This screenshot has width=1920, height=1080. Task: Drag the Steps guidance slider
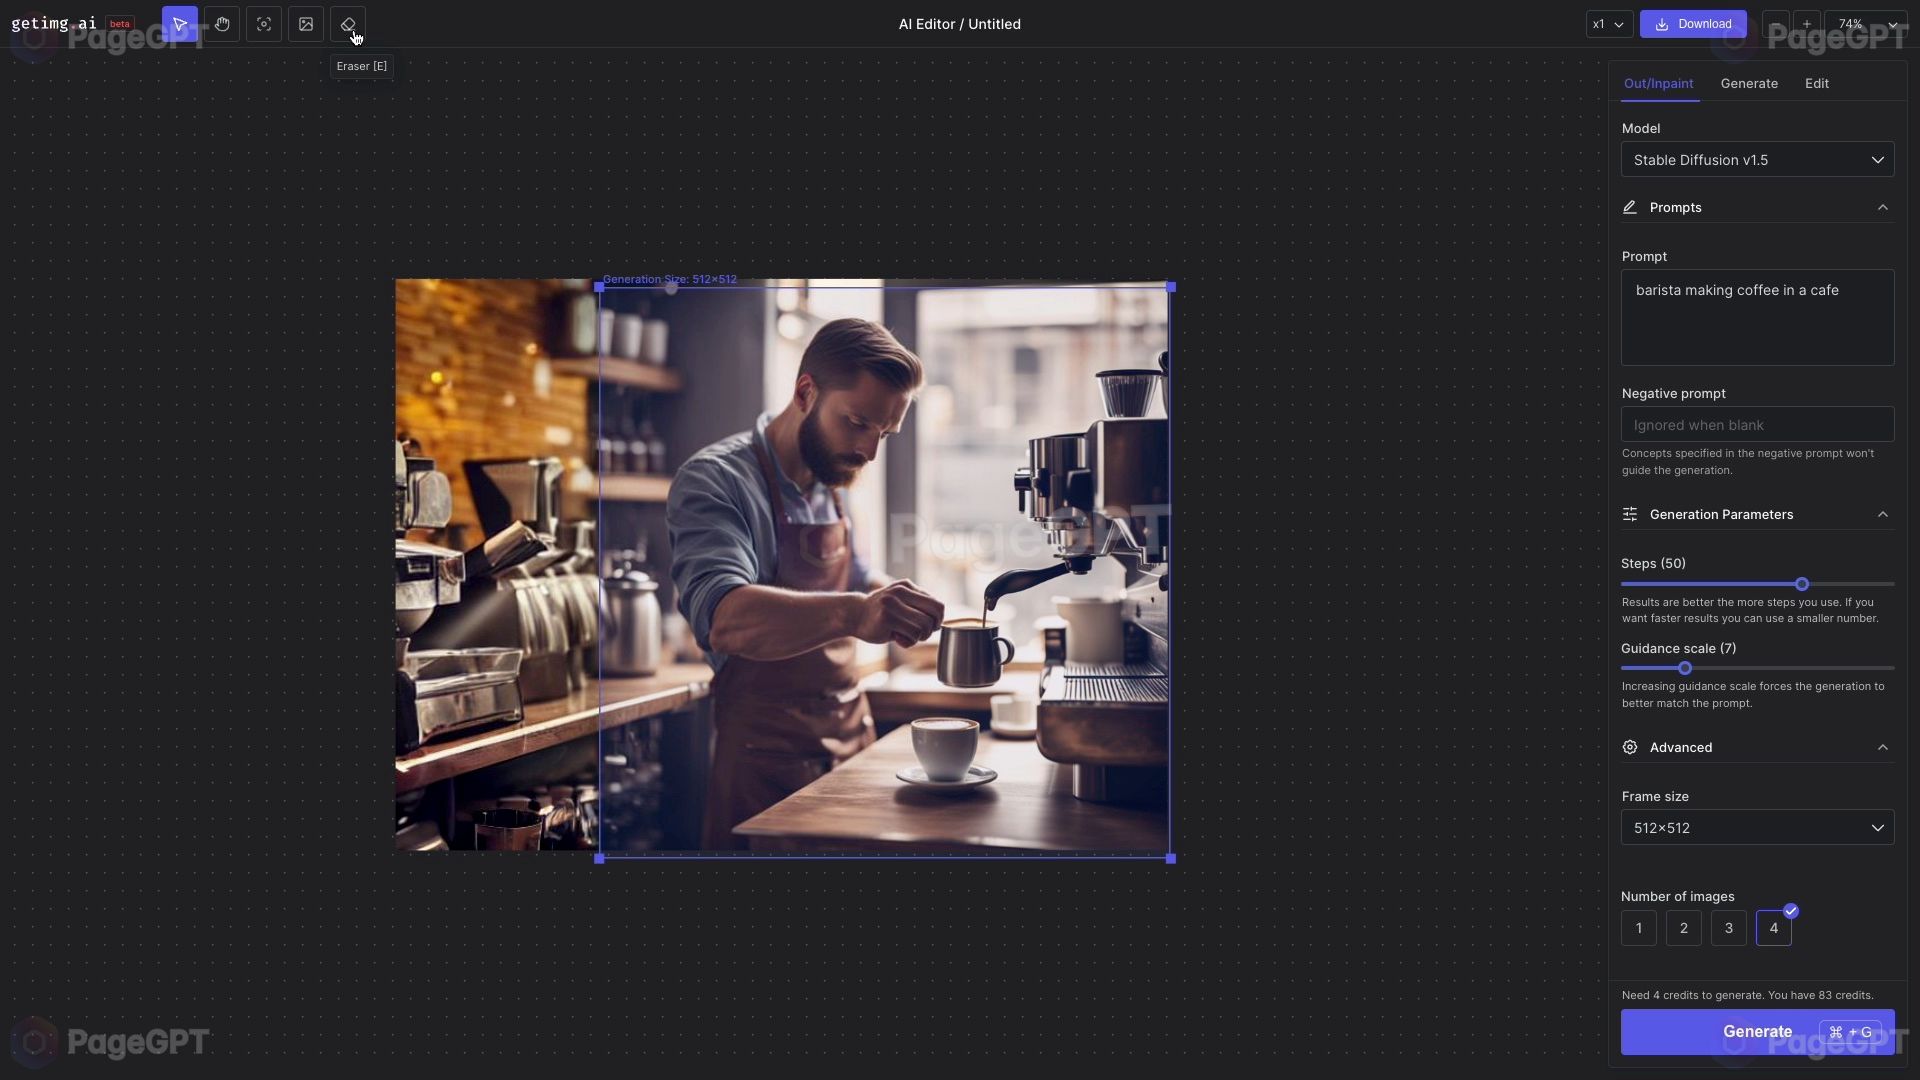[x=1800, y=584]
